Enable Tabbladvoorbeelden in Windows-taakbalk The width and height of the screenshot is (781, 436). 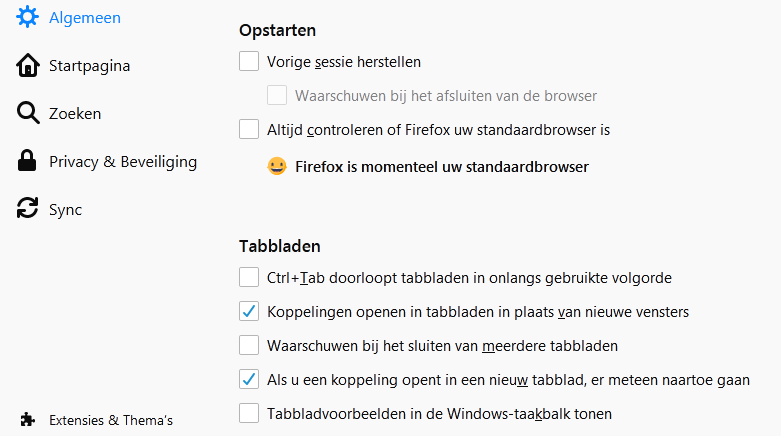[249, 413]
